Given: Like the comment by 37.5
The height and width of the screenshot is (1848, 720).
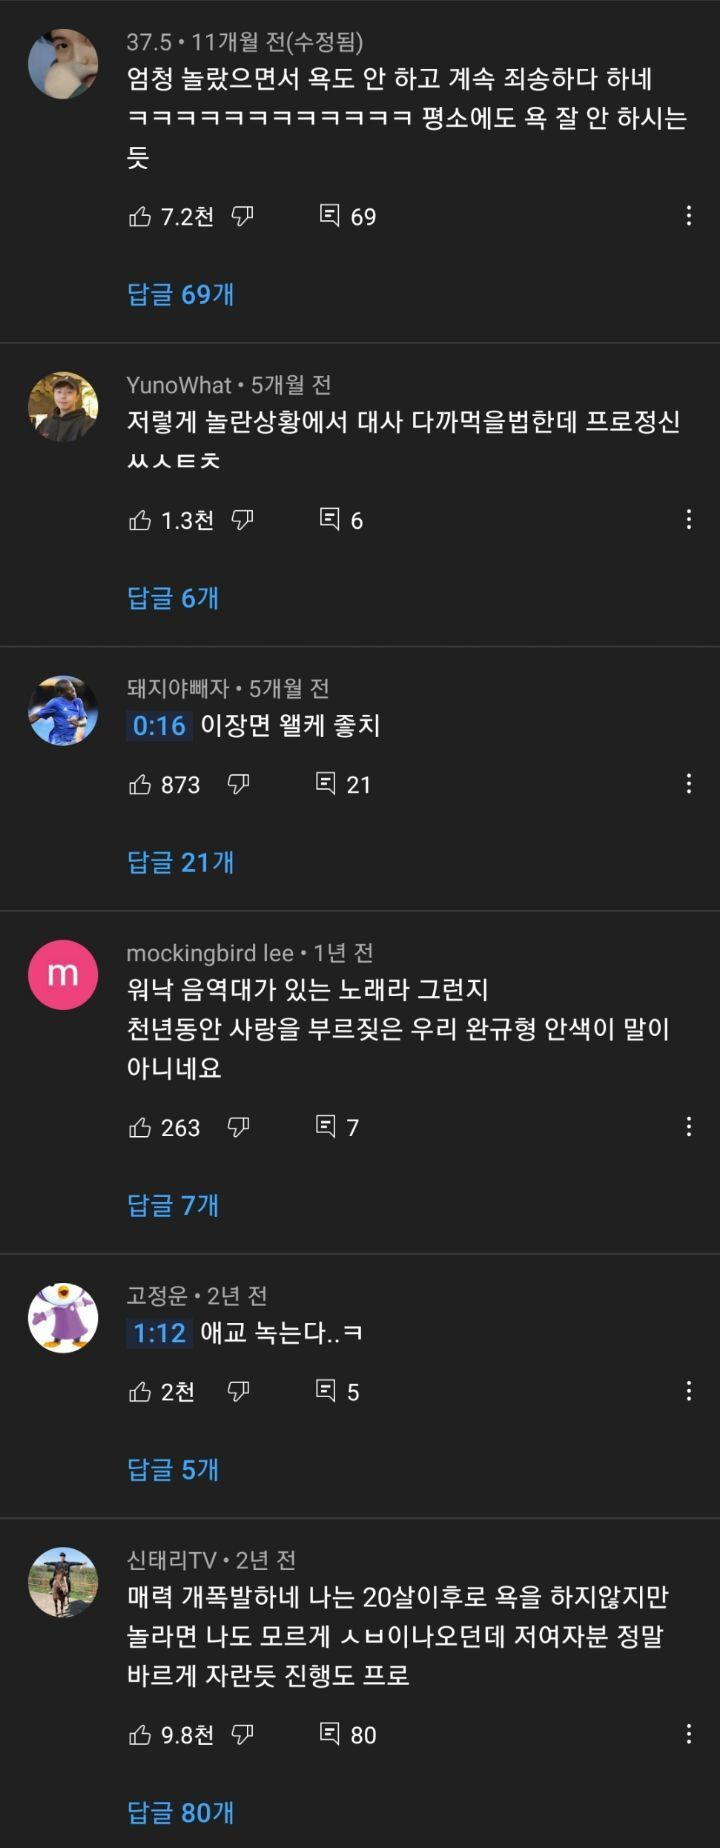Looking at the screenshot, I should coord(140,216).
